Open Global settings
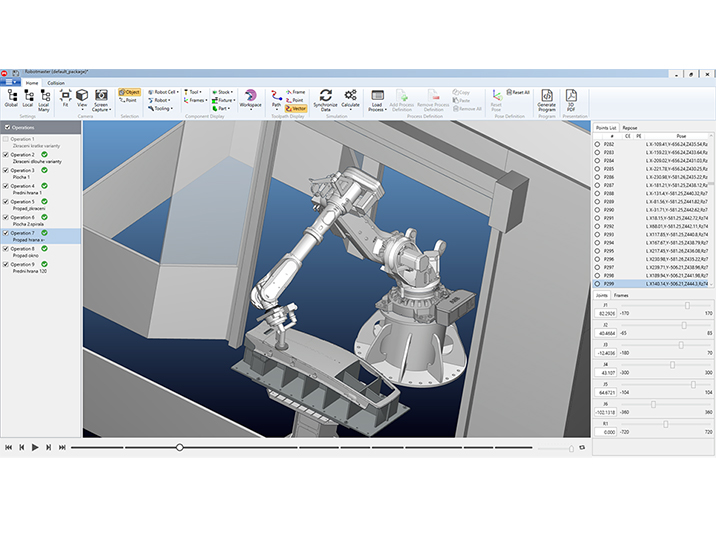 point(11,99)
